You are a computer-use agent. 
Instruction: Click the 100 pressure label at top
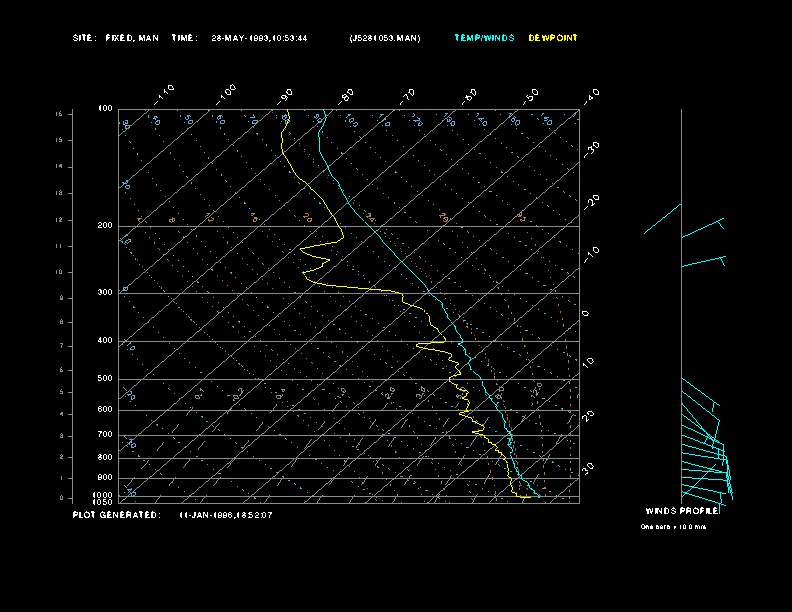(x=105, y=108)
